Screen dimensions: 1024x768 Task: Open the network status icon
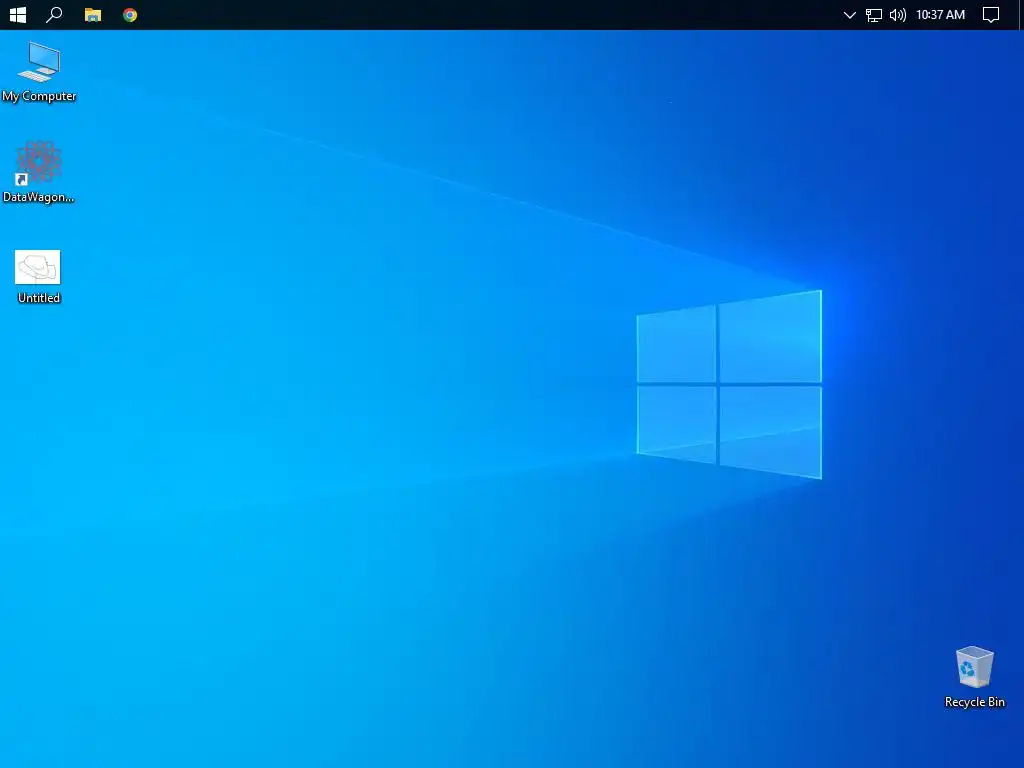tap(873, 15)
